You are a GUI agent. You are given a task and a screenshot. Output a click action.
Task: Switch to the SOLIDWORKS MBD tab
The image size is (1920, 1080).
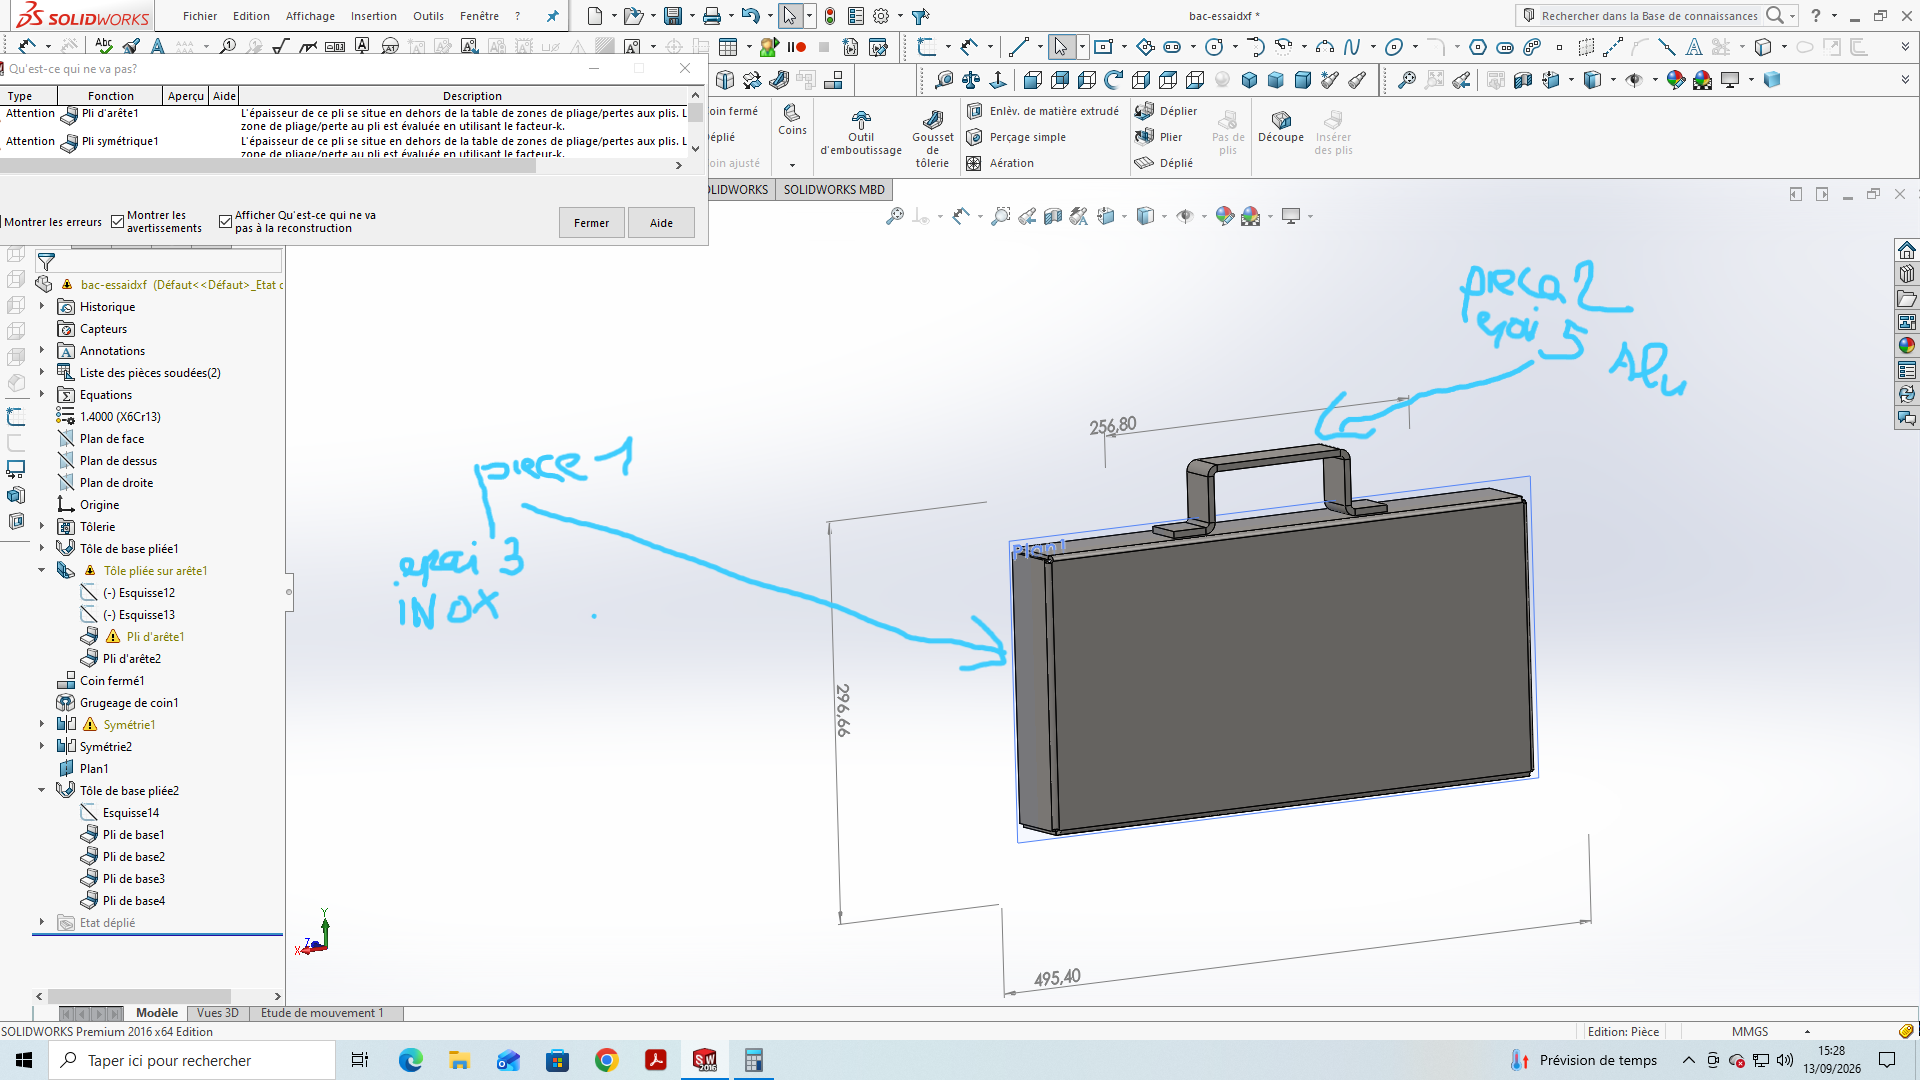pos(834,189)
